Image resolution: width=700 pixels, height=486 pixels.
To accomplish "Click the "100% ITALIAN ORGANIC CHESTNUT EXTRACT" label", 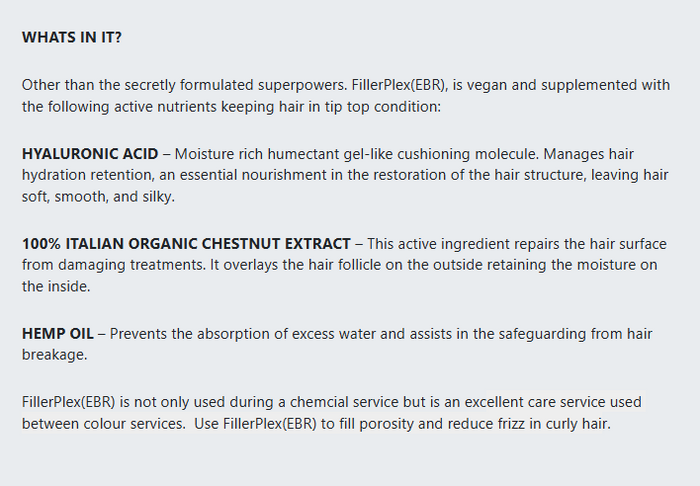I will [186, 244].
